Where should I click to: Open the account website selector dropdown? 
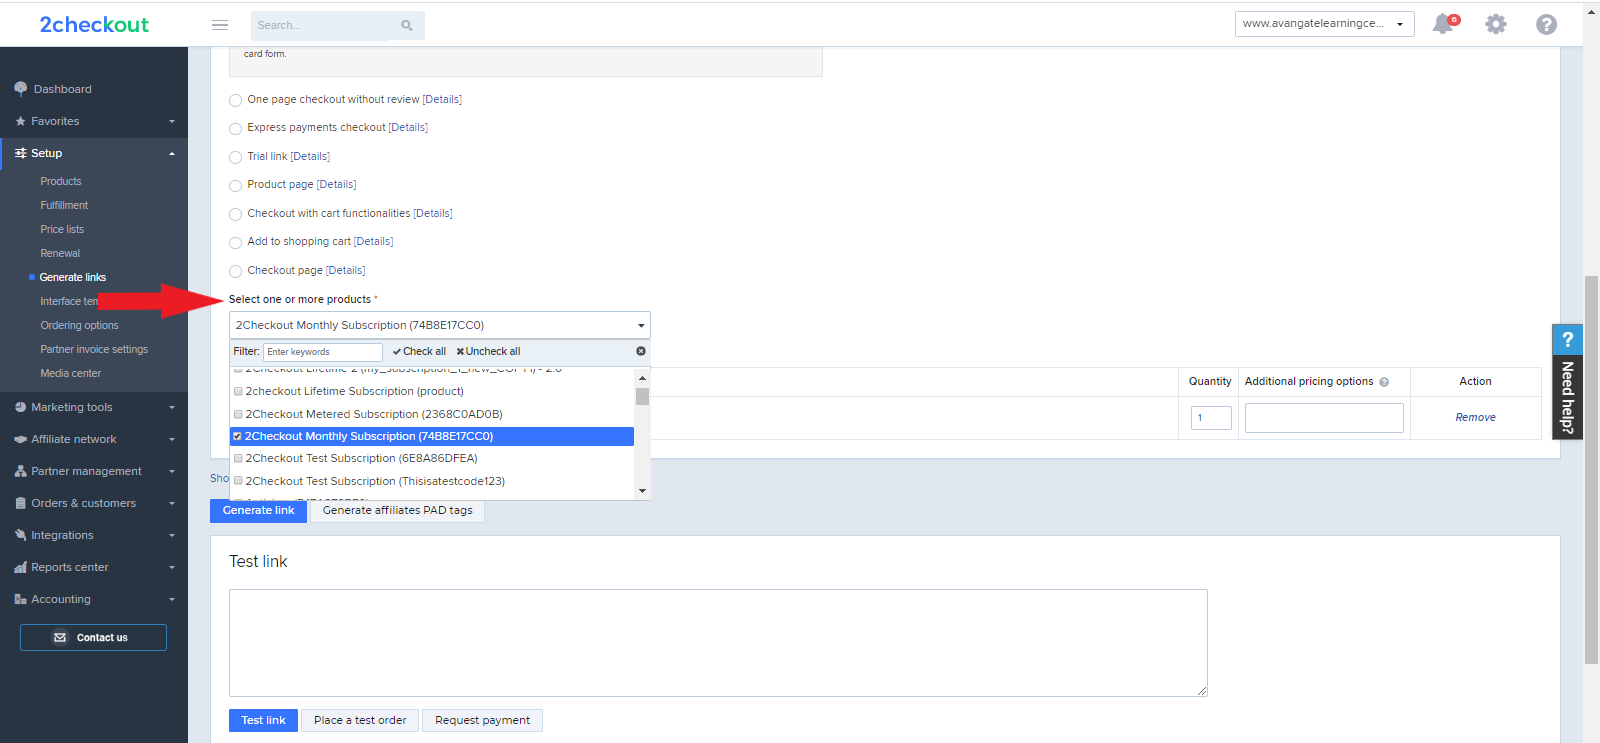1324,24
